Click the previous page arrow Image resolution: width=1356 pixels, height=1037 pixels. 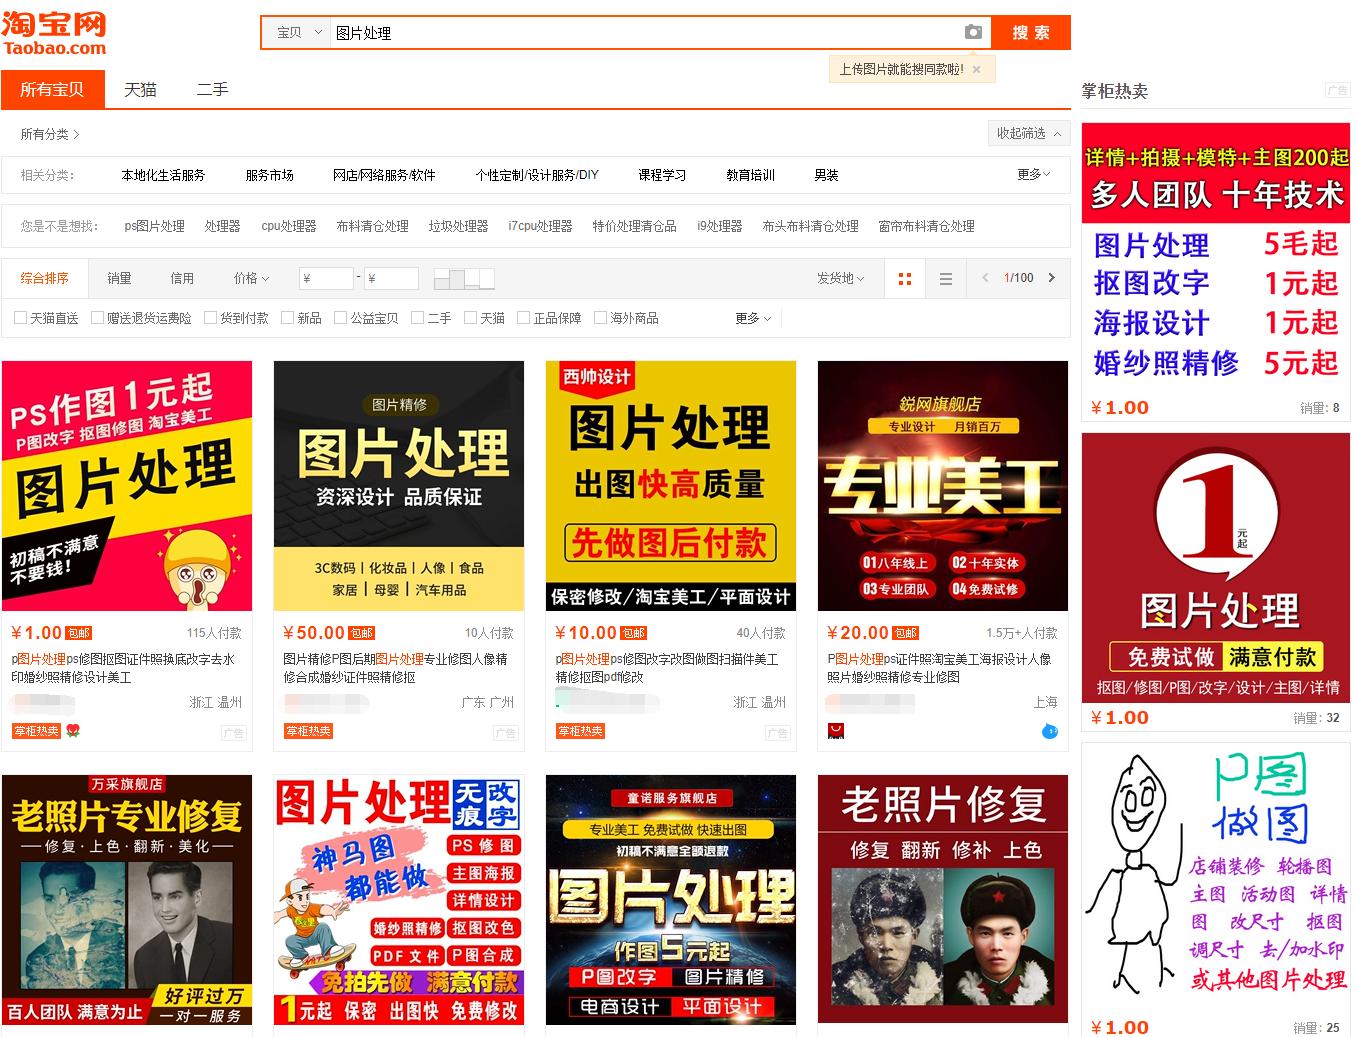click(x=984, y=278)
